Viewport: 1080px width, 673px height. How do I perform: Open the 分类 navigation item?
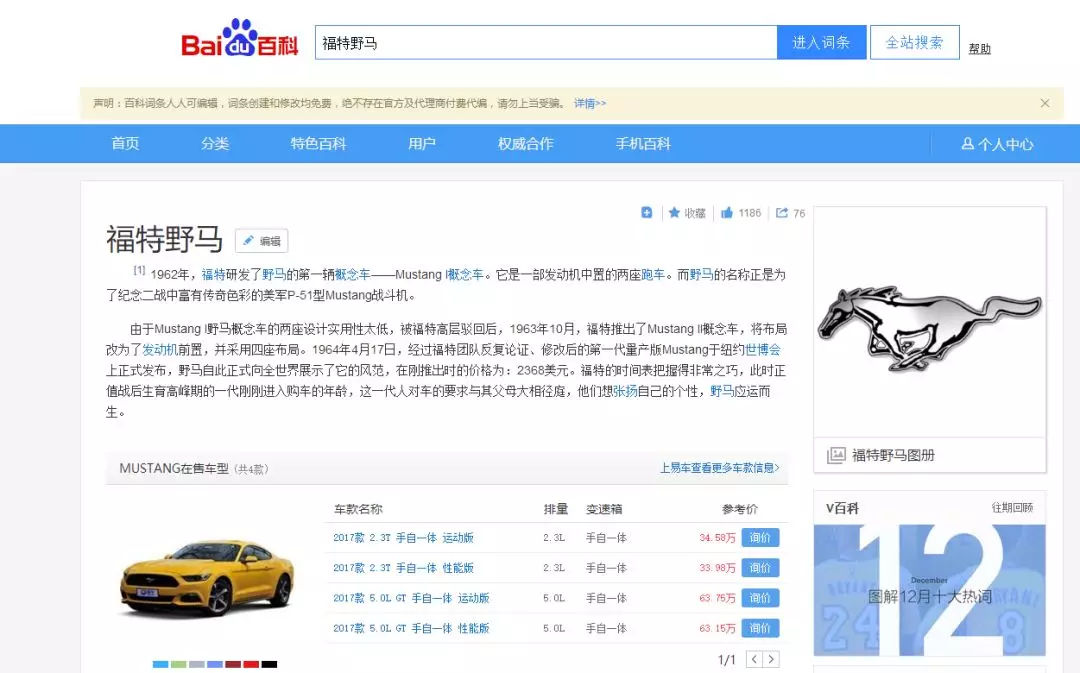pyautogui.click(x=215, y=143)
